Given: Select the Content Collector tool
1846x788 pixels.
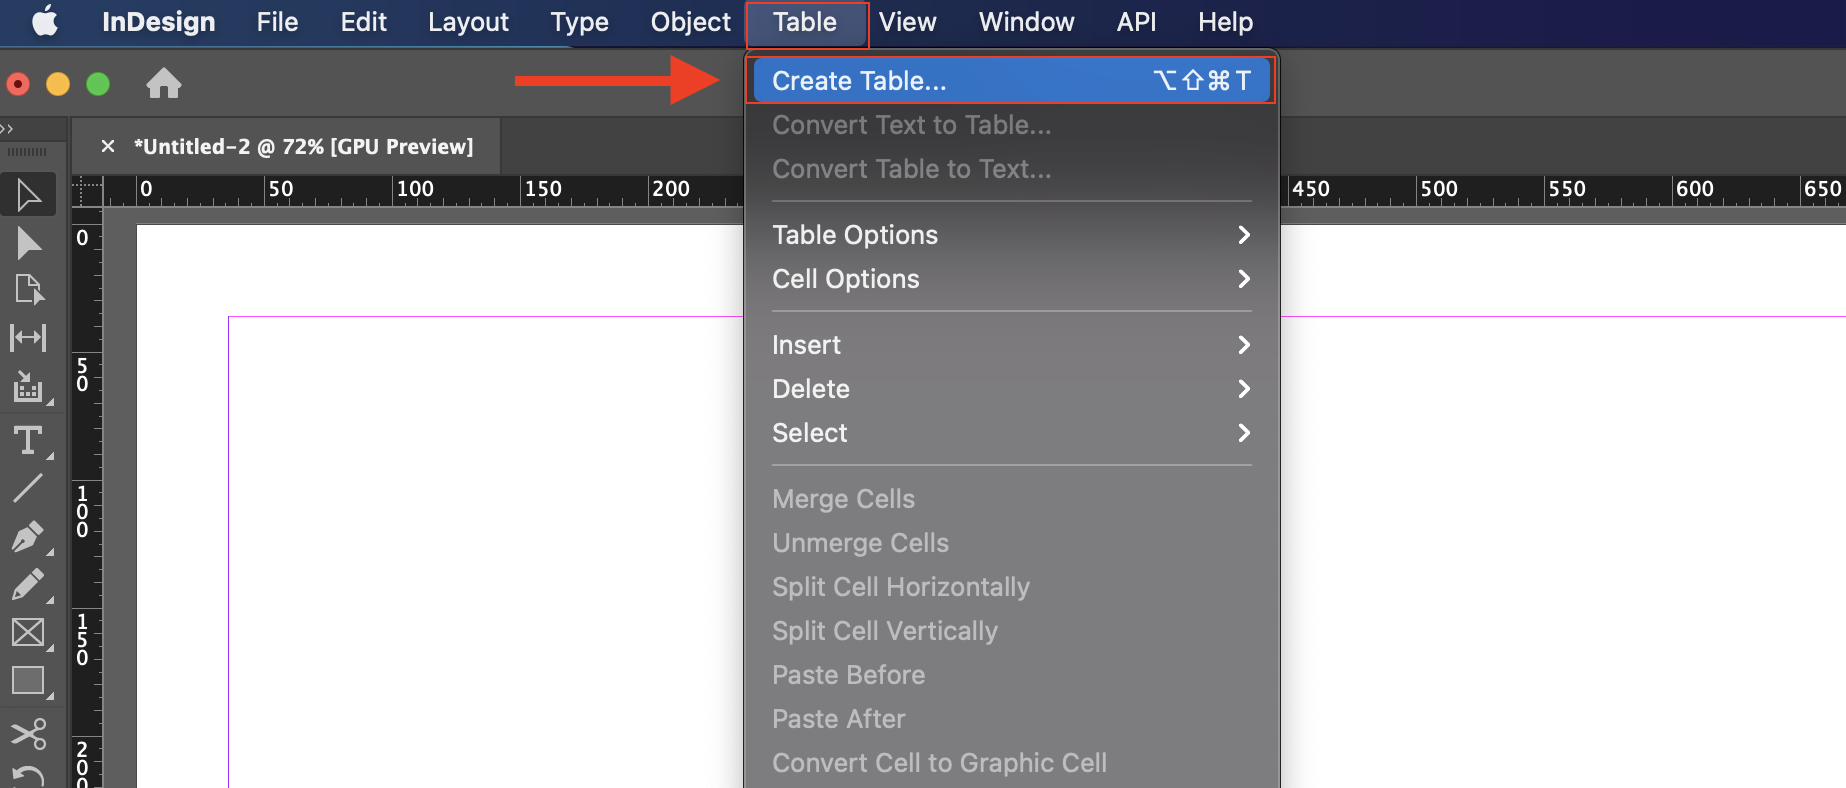Looking at the screenshot, I should coord(29,387).
